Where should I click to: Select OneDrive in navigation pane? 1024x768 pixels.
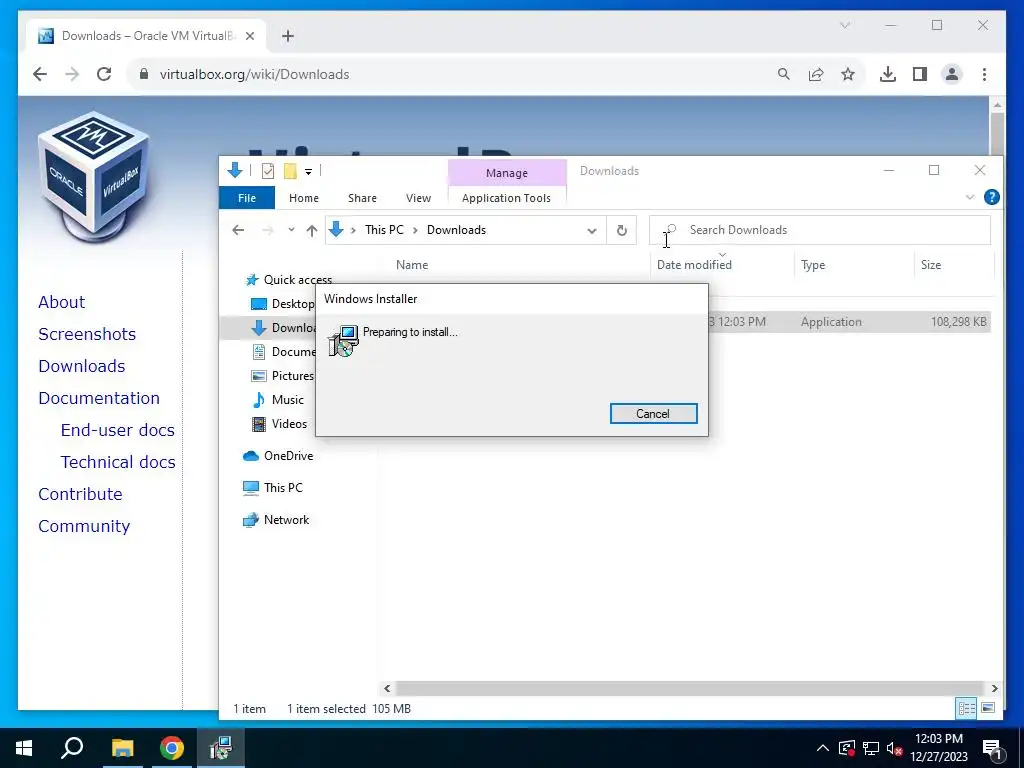(288, 456)
